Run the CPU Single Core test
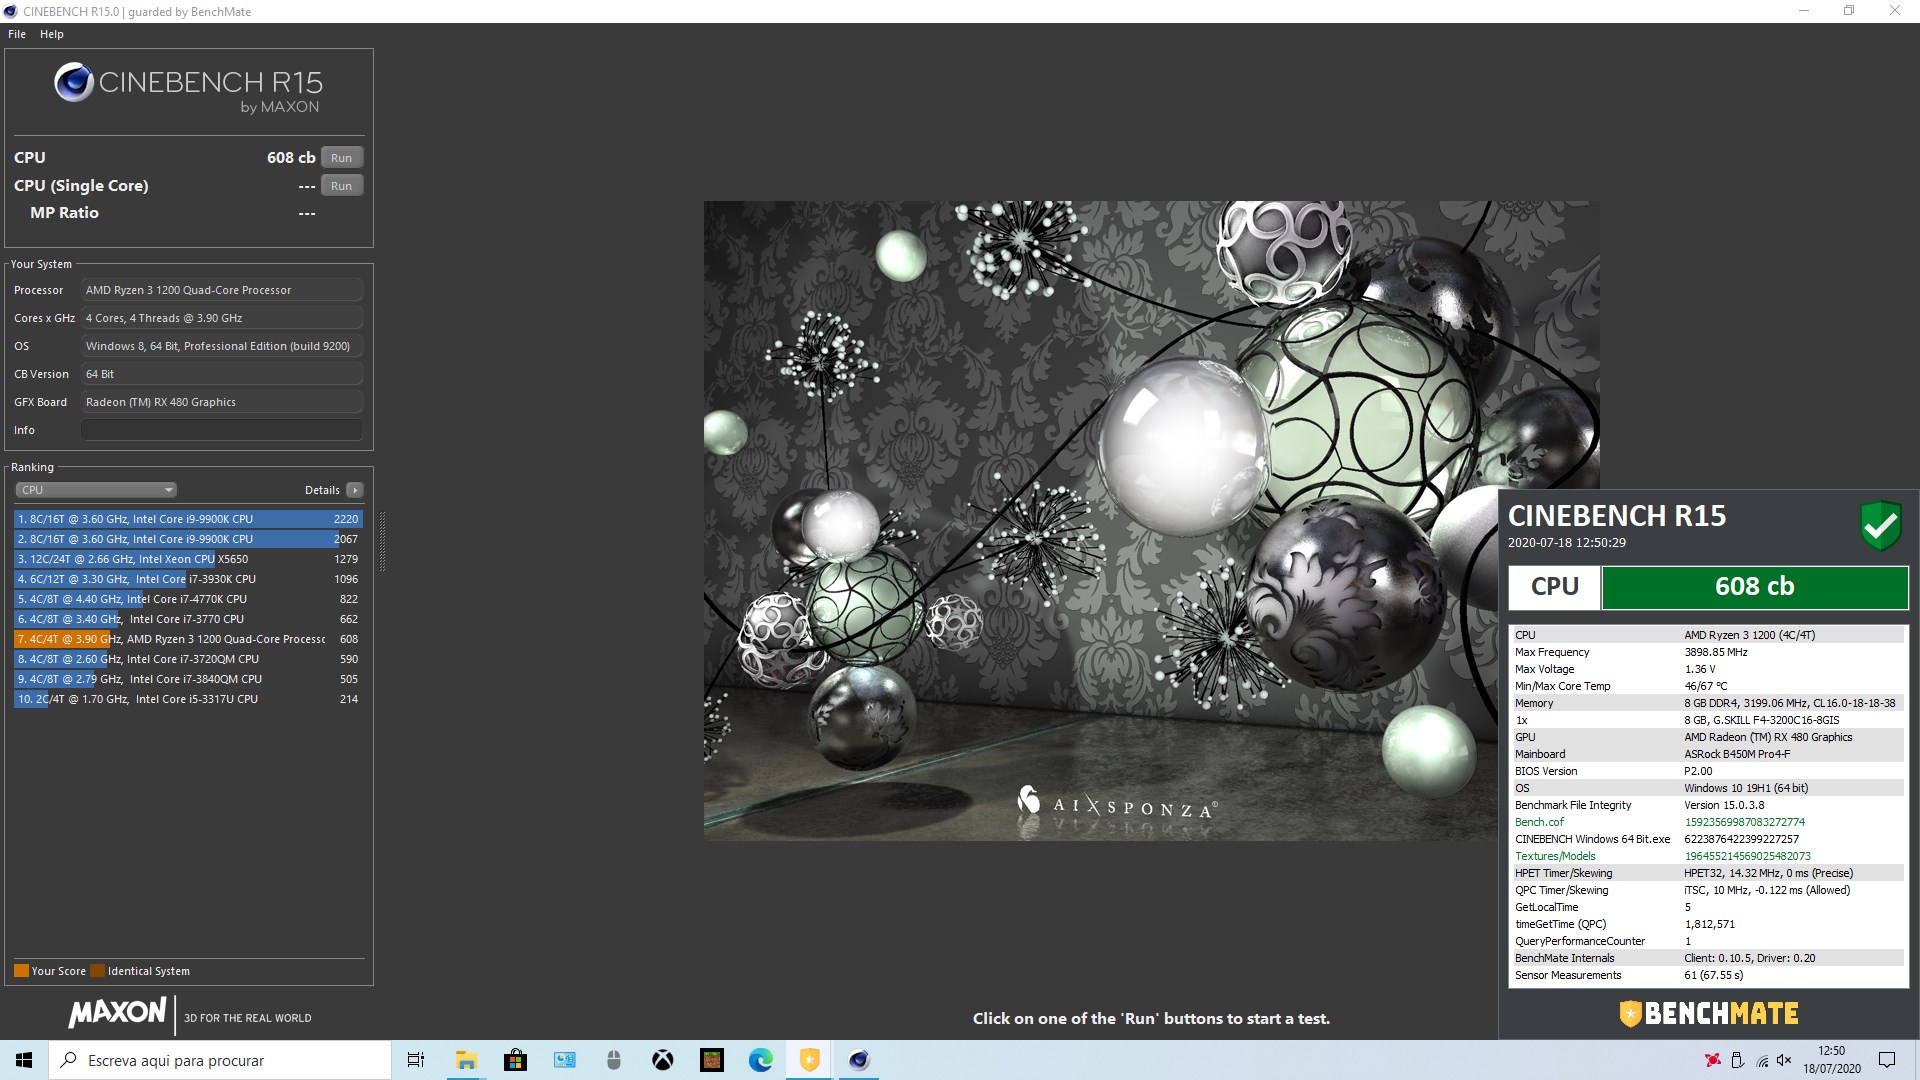This screenshot has height=1080, width=1920. 341,186
